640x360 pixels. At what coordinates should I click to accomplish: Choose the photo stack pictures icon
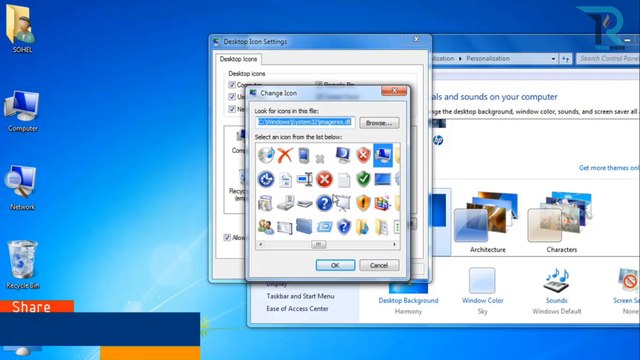(265, 203)
